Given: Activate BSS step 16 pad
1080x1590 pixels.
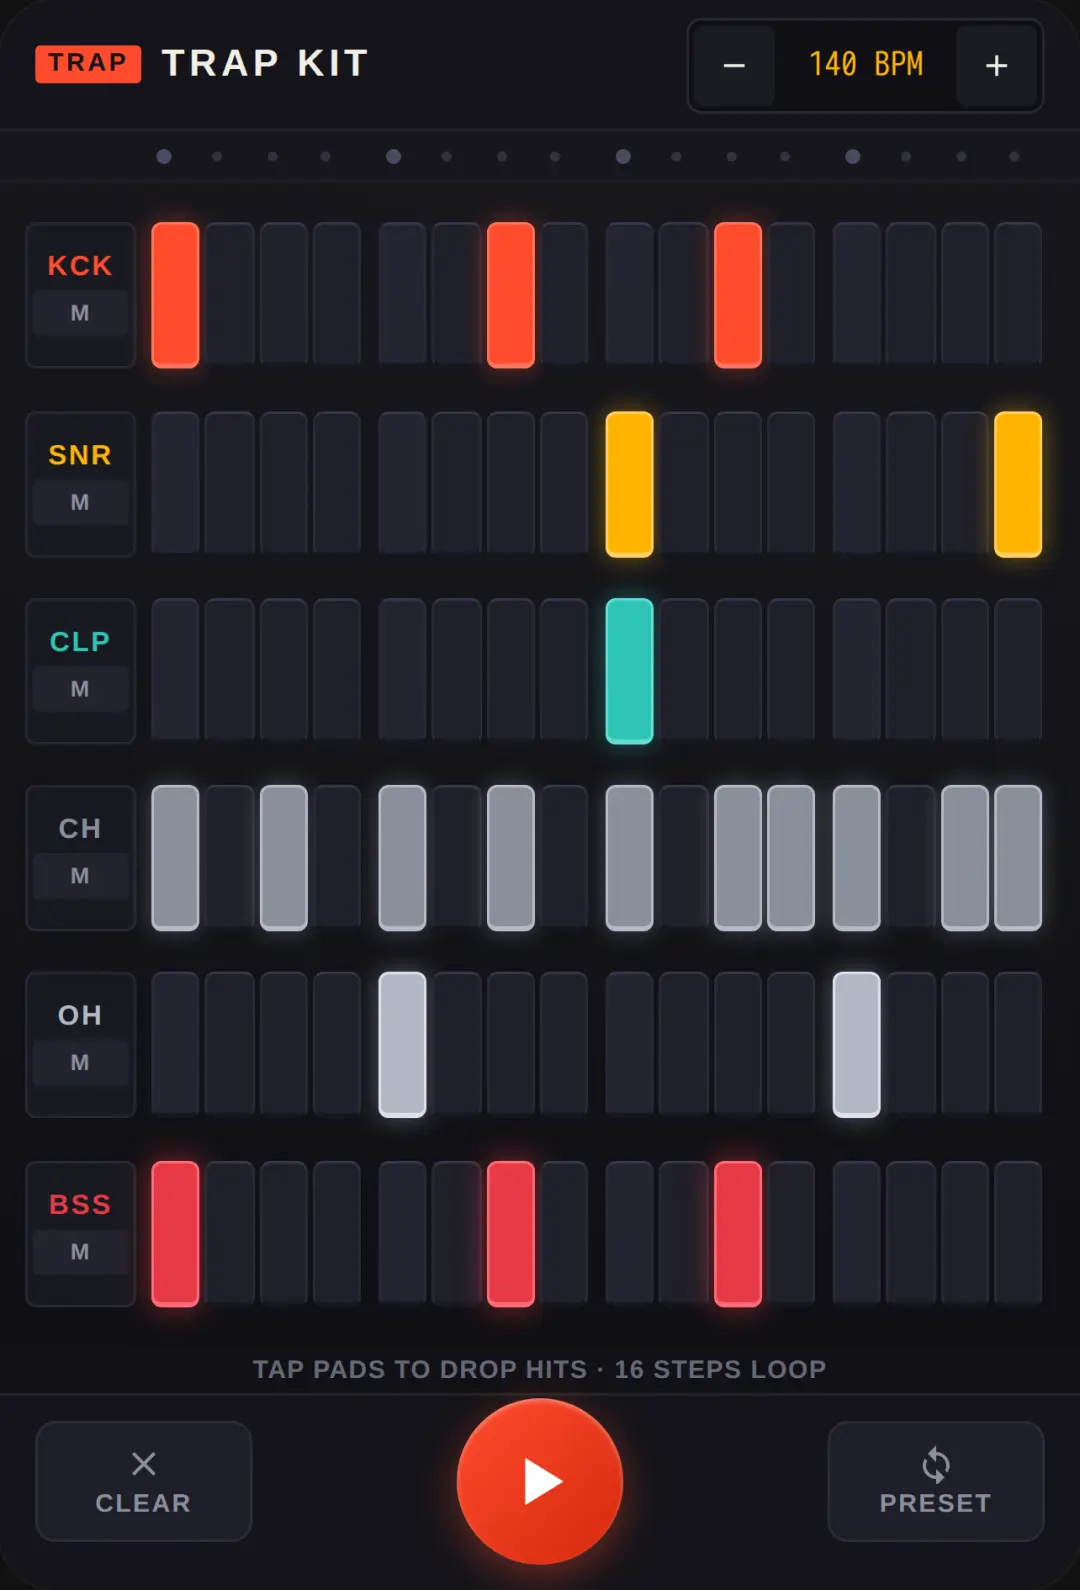Looking at the screenshot, I should pyautogui.click(x=1018, y=1234).
